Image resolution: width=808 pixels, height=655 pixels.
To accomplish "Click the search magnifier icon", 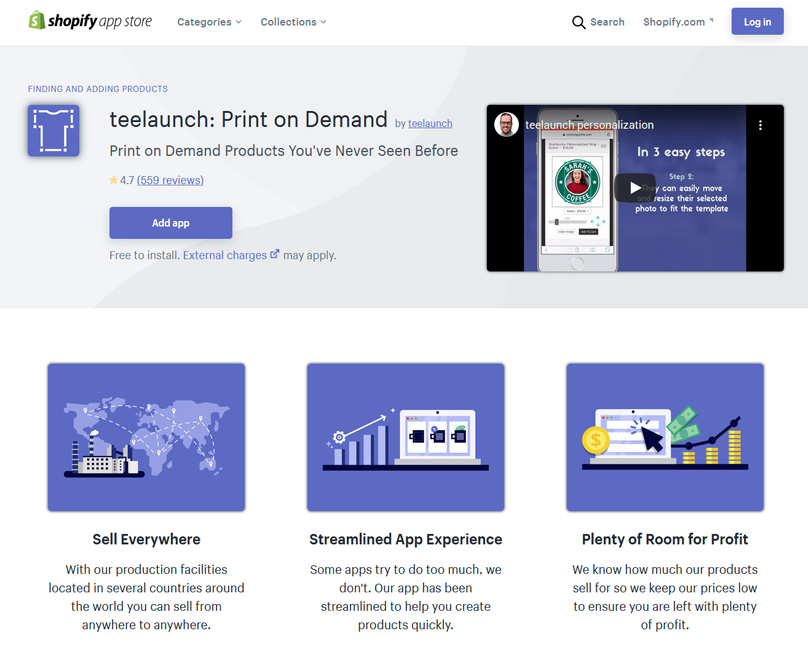I will (578, 22).
